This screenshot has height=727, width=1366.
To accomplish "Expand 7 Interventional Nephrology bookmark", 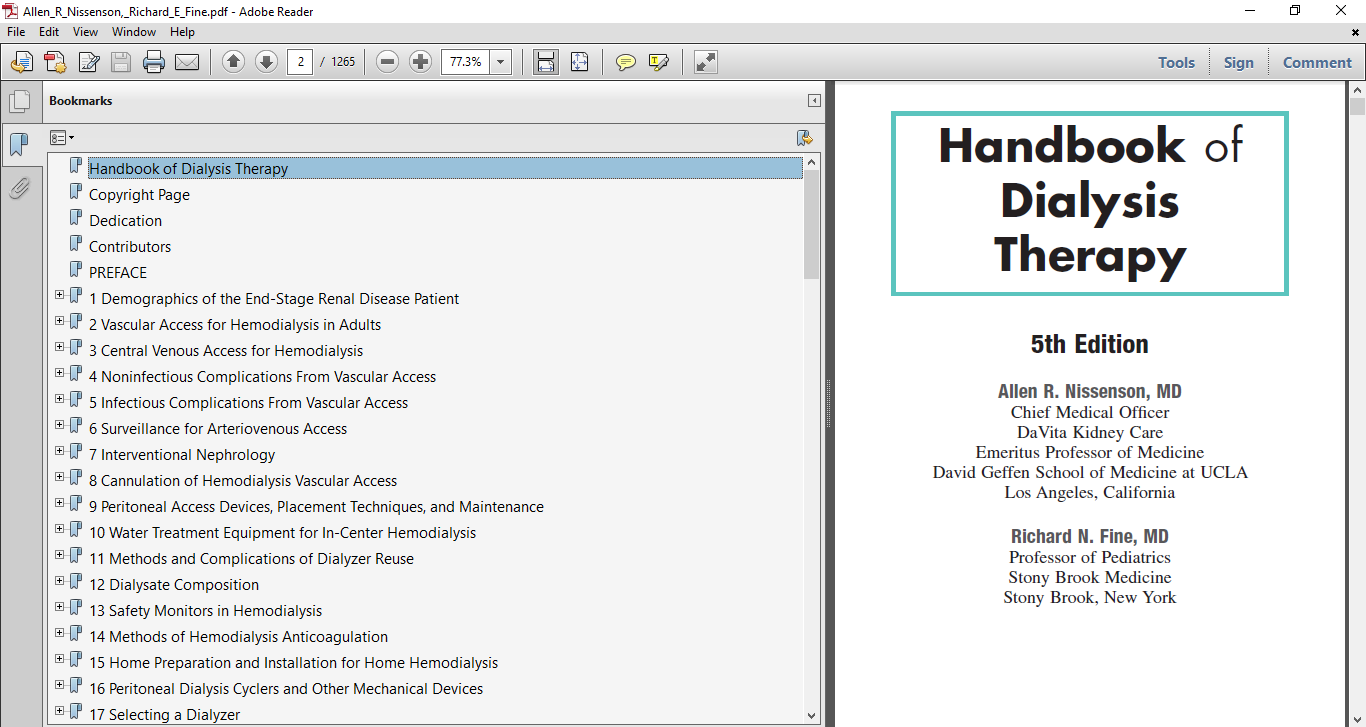I will pos(59,451).
